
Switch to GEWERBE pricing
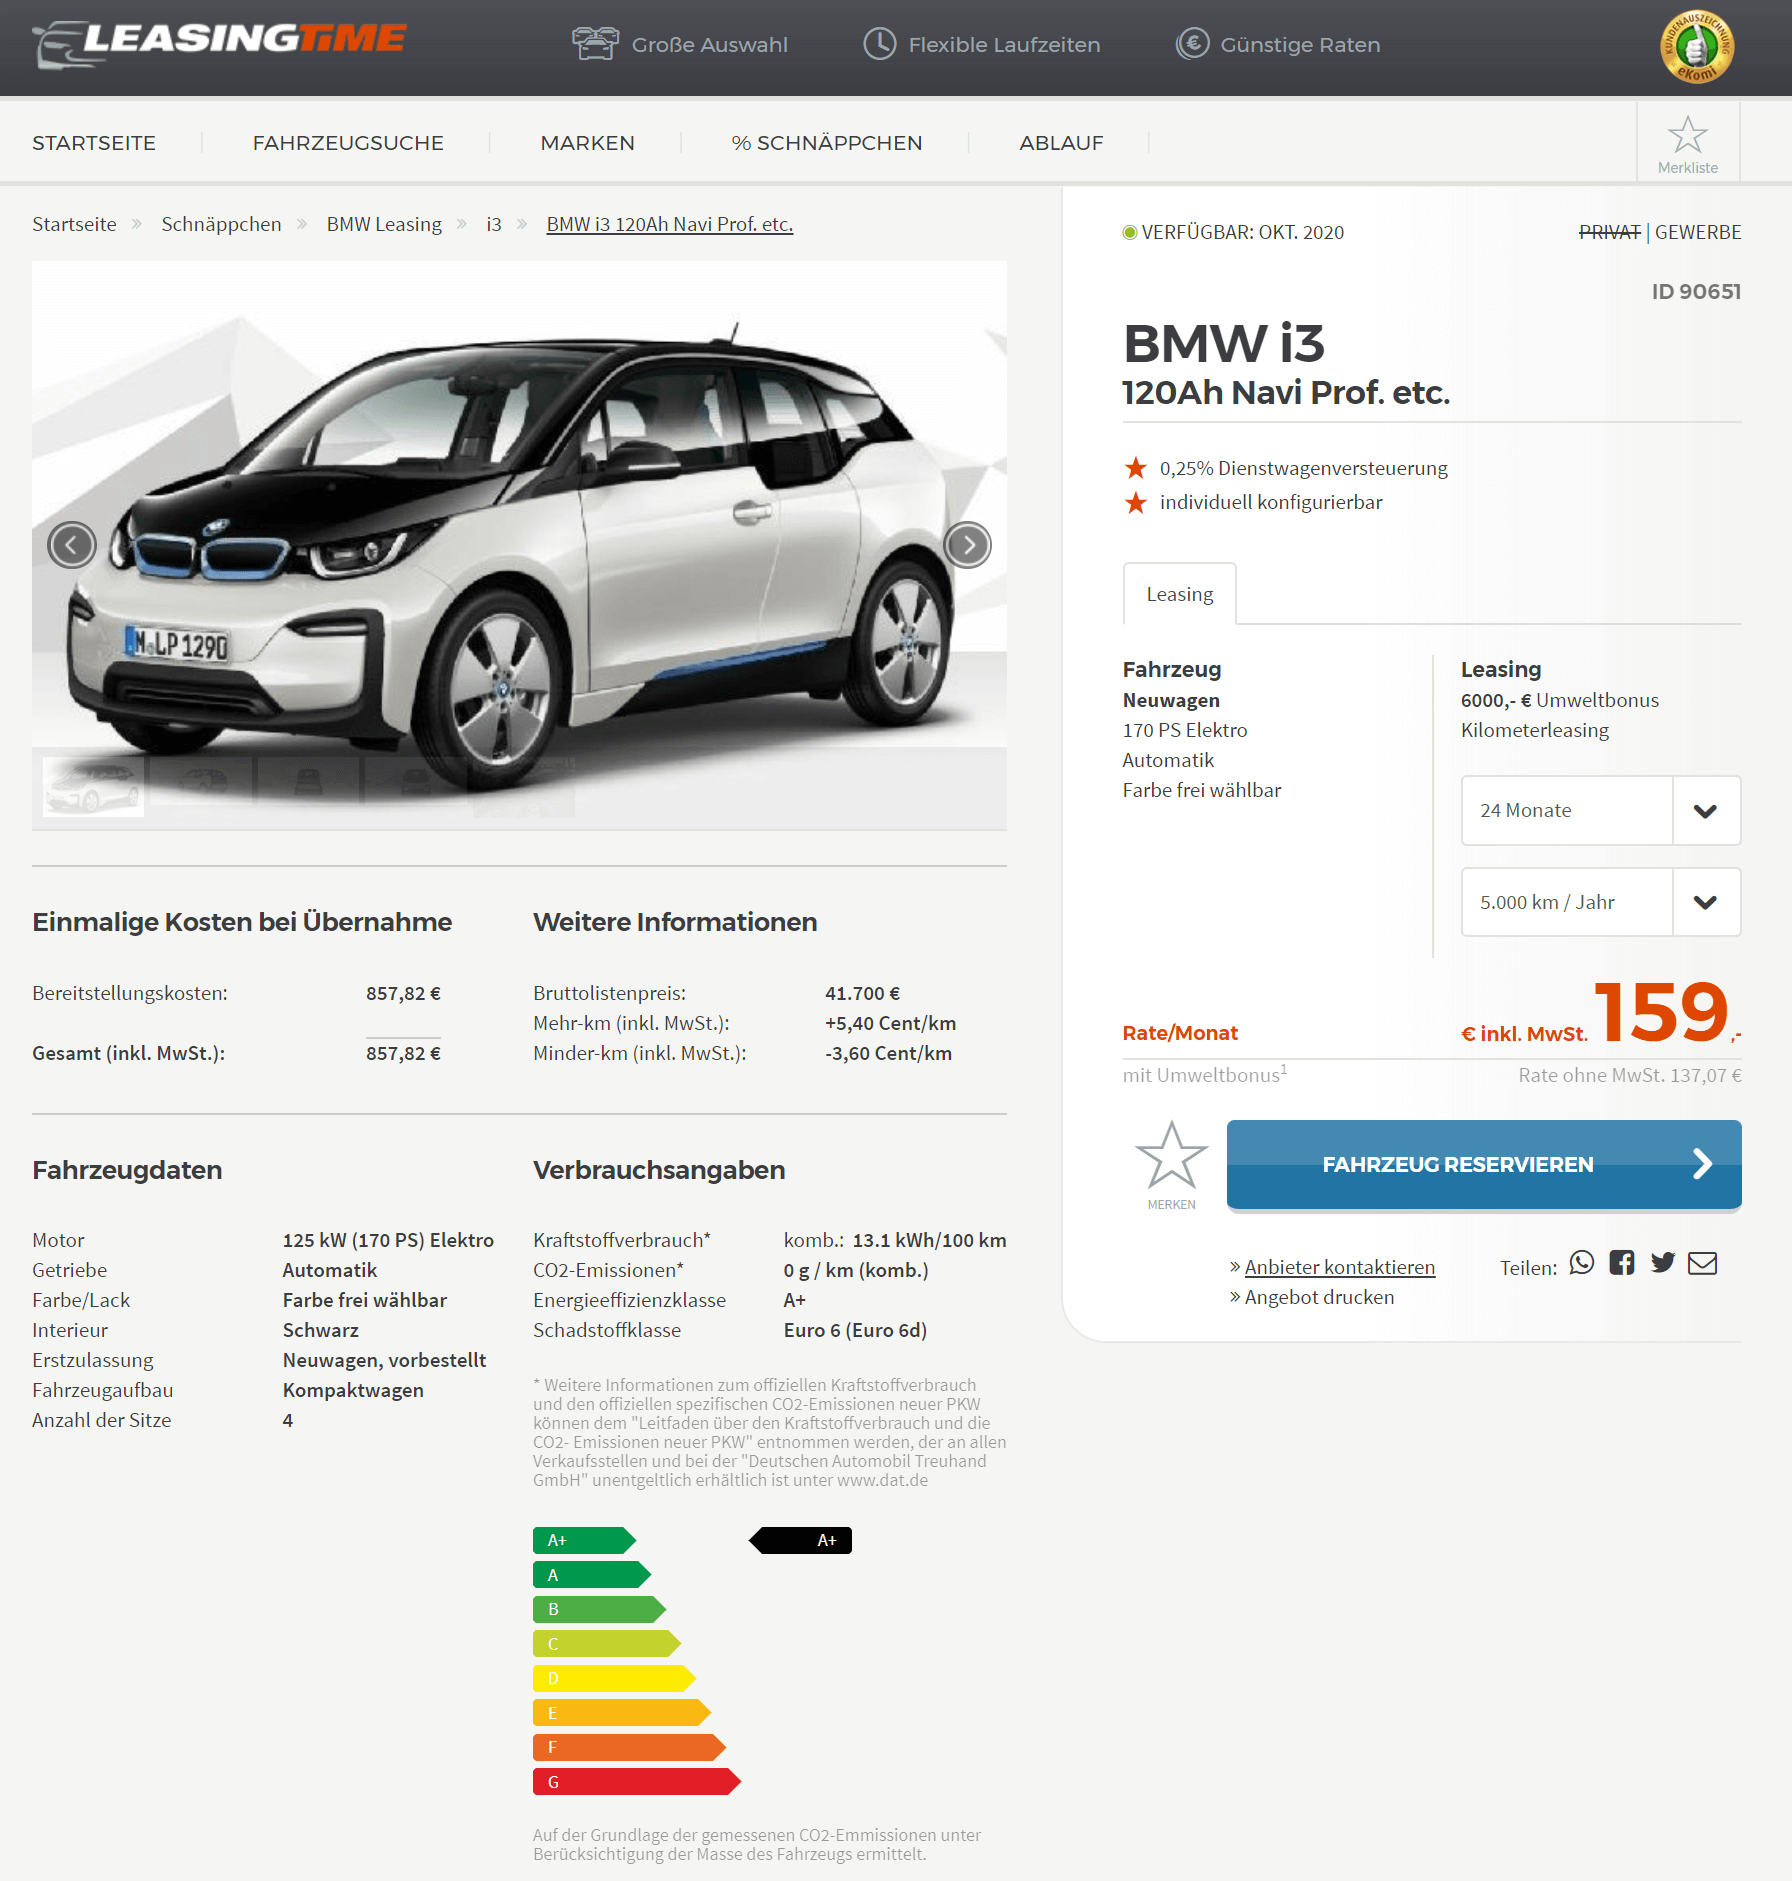tap(1698, 232)
